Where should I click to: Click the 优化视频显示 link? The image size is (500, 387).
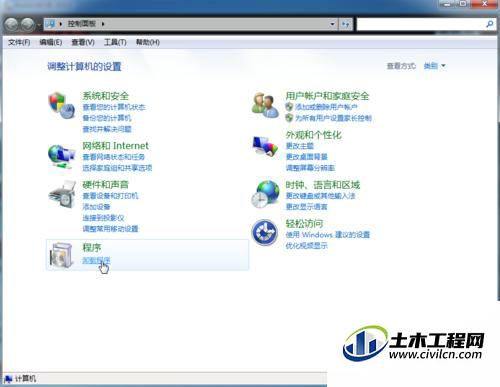(x=307, y=246)
